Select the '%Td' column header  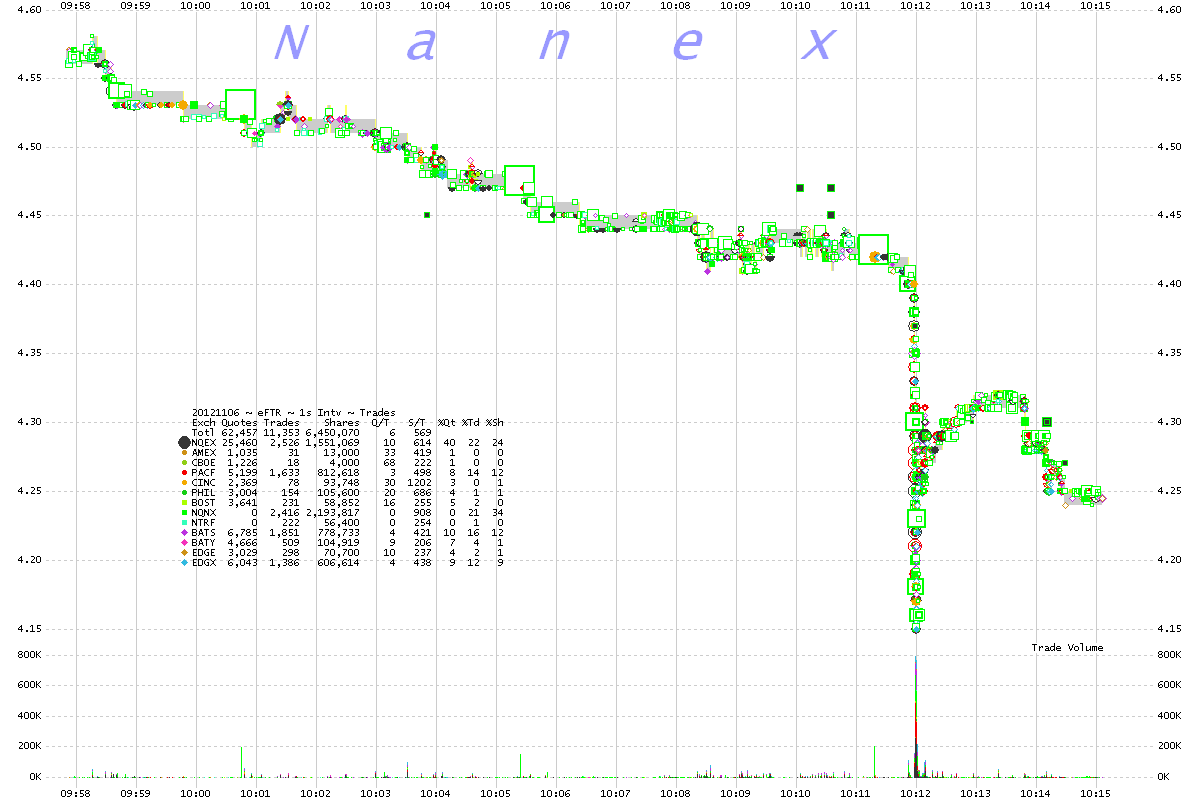click(470, 422)
